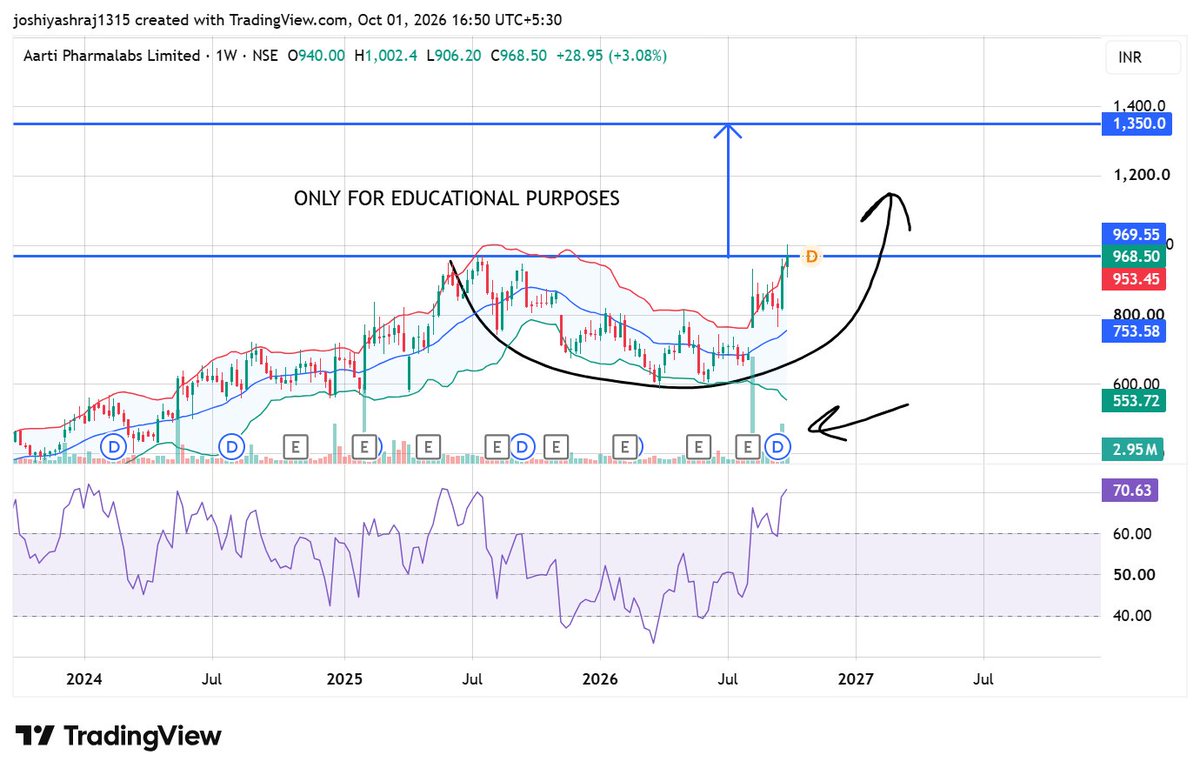
Task: Click the 1,400.0 price axis label
Action: [x=1140, y=105]
